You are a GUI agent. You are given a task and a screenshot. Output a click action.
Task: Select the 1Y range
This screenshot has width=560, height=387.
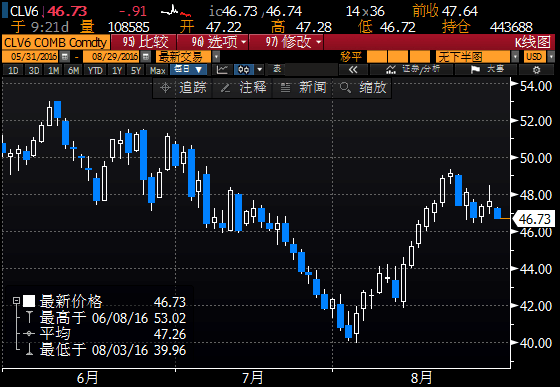point(117,70)
